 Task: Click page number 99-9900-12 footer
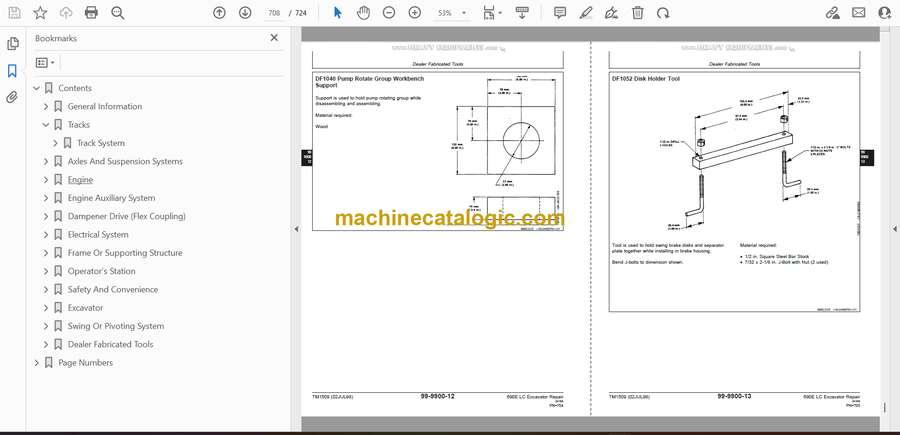click(x=437, y=396)
